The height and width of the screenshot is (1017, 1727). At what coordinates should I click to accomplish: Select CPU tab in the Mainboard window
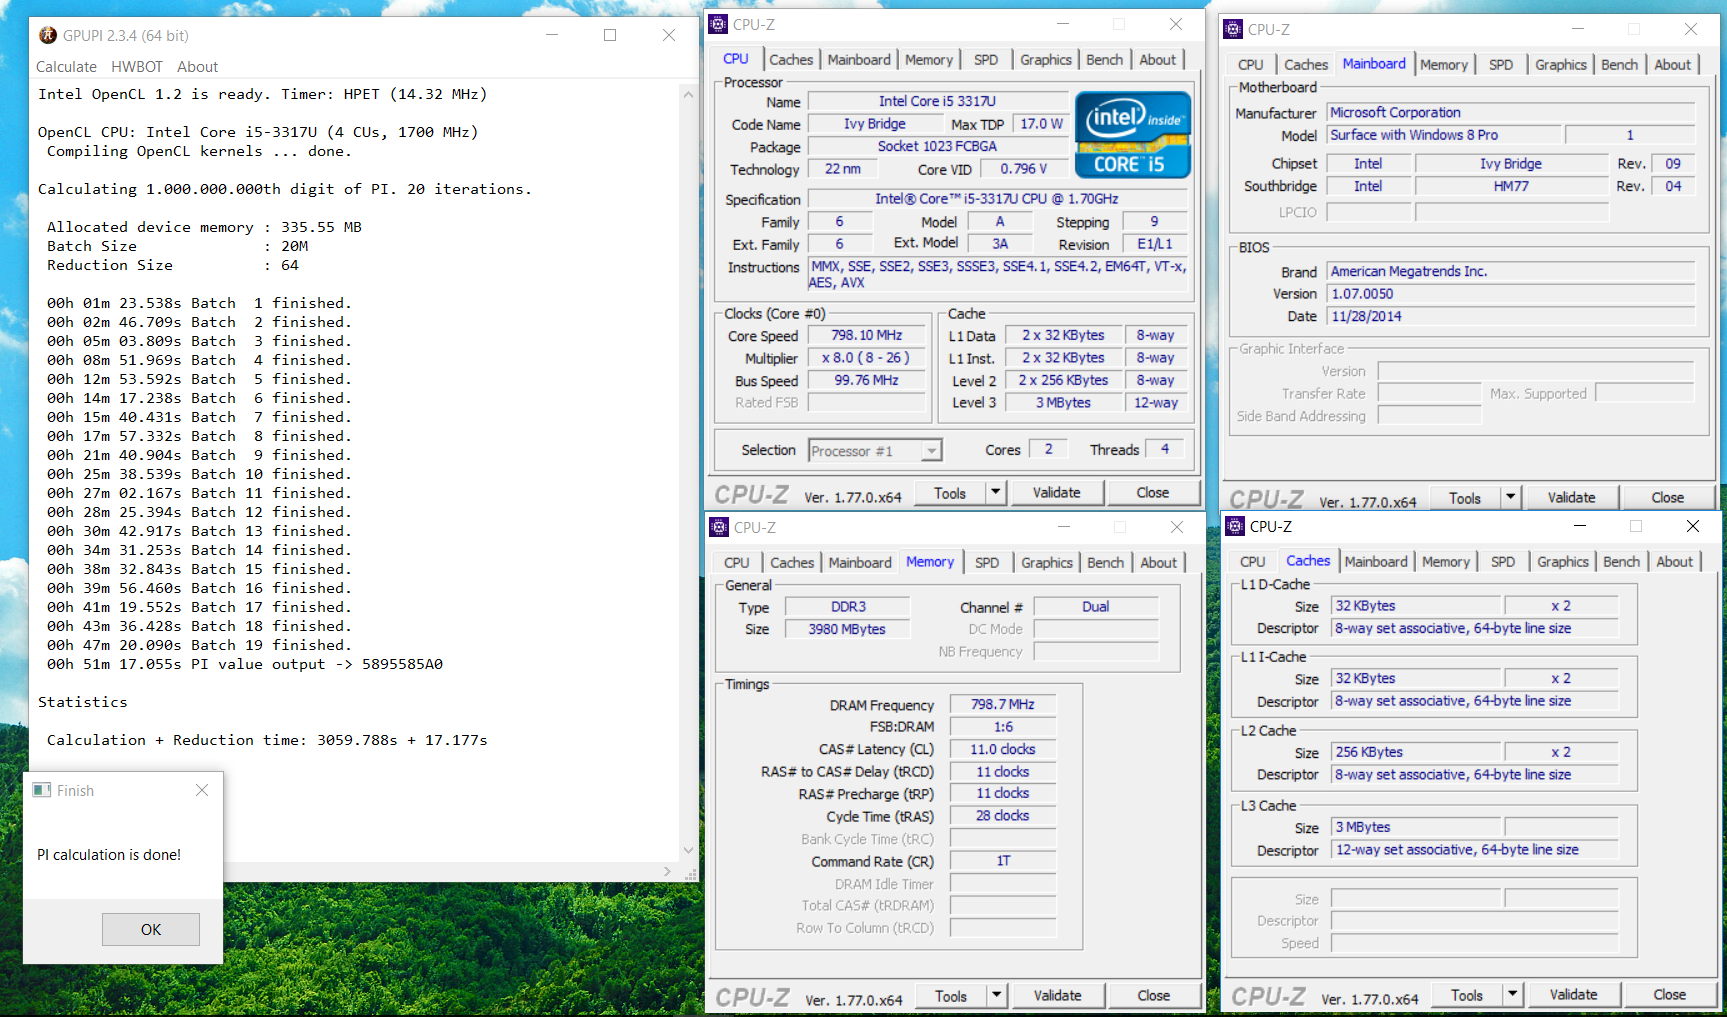coord(1251,65)
